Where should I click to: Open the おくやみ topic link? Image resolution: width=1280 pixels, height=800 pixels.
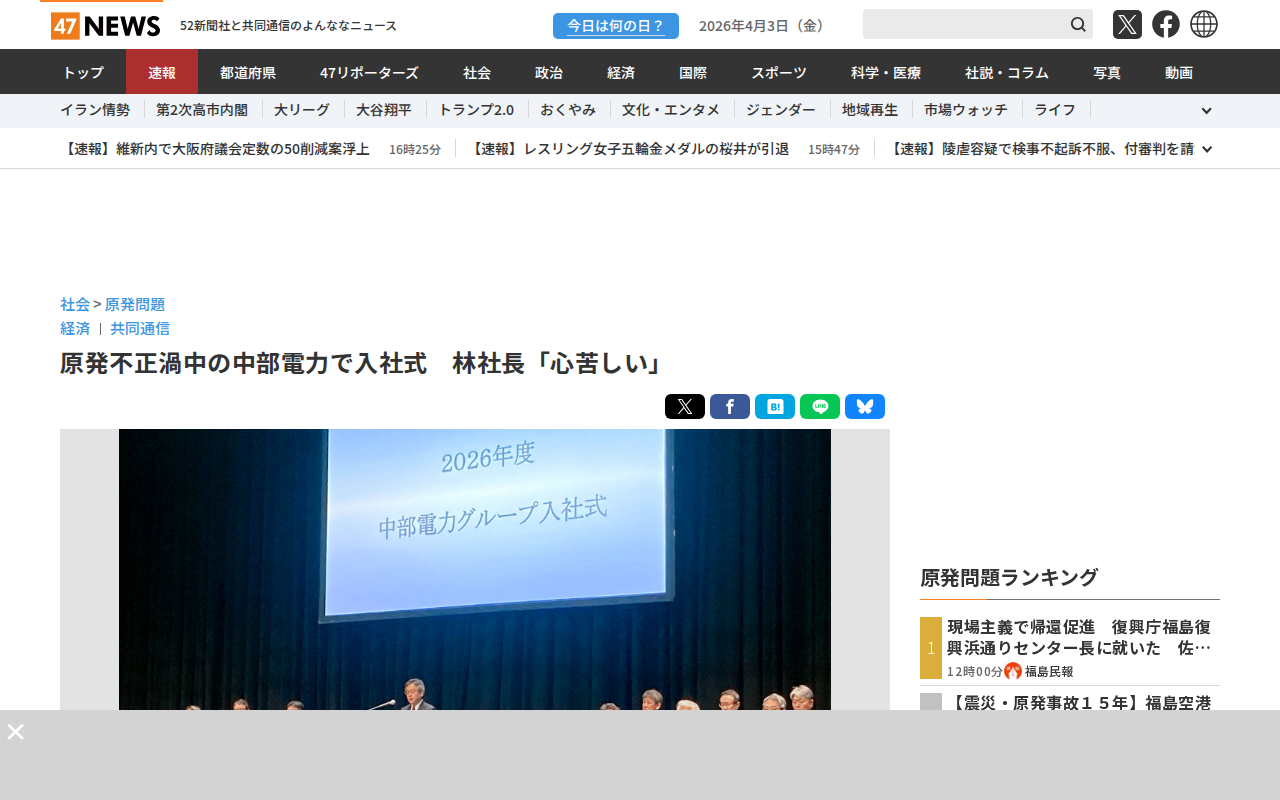(x=568, y=110)
